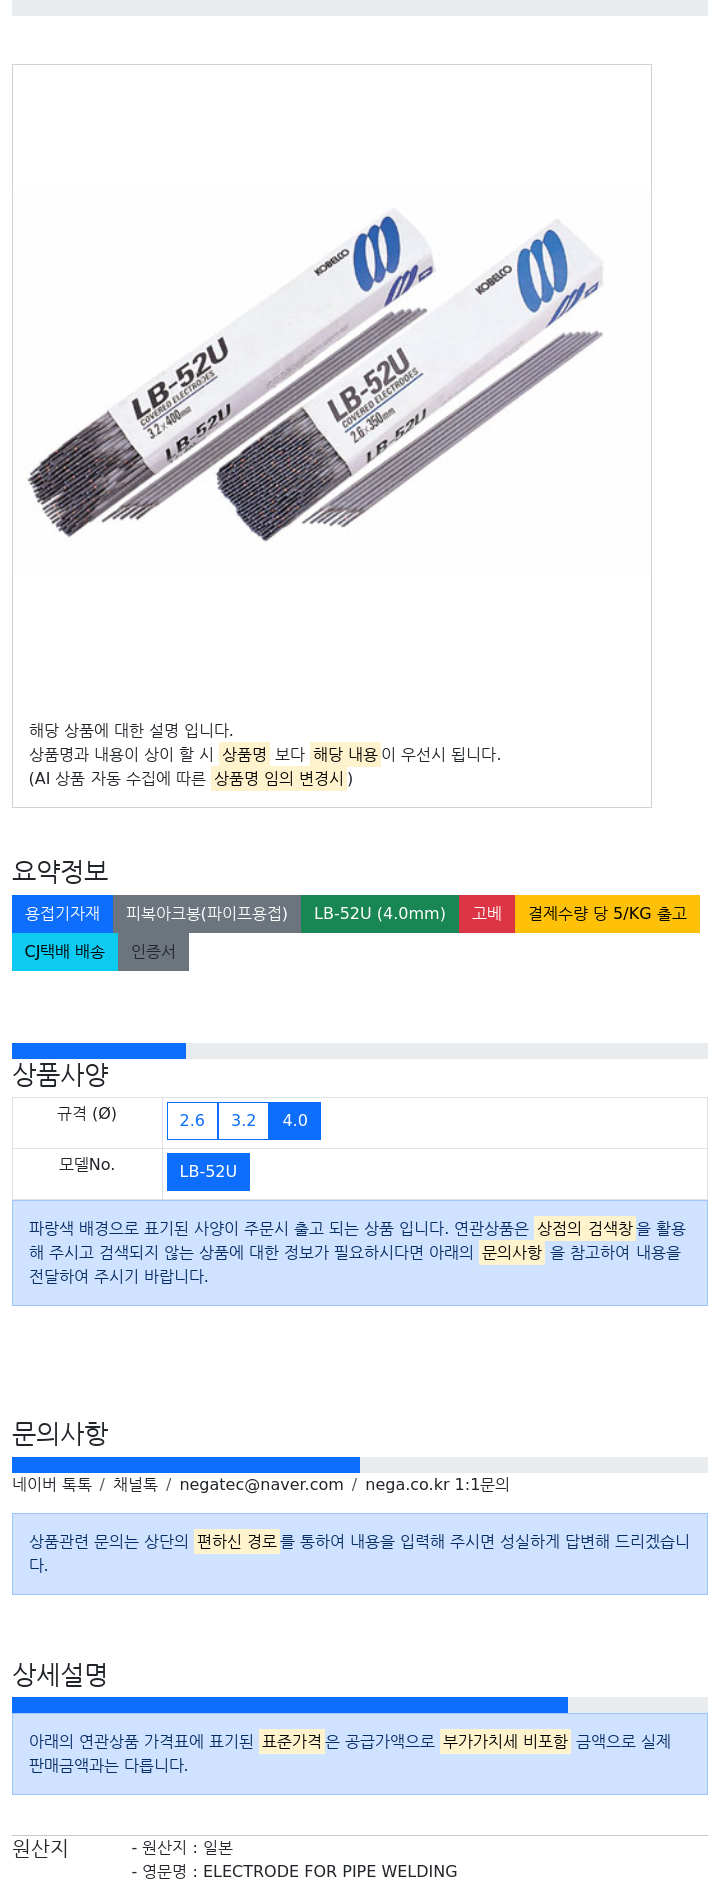Select the 4.0 diameter option
Image resolution: width=720 pixels, height=1884 pixels.
pyautogui.click(x=295, y=1121)
